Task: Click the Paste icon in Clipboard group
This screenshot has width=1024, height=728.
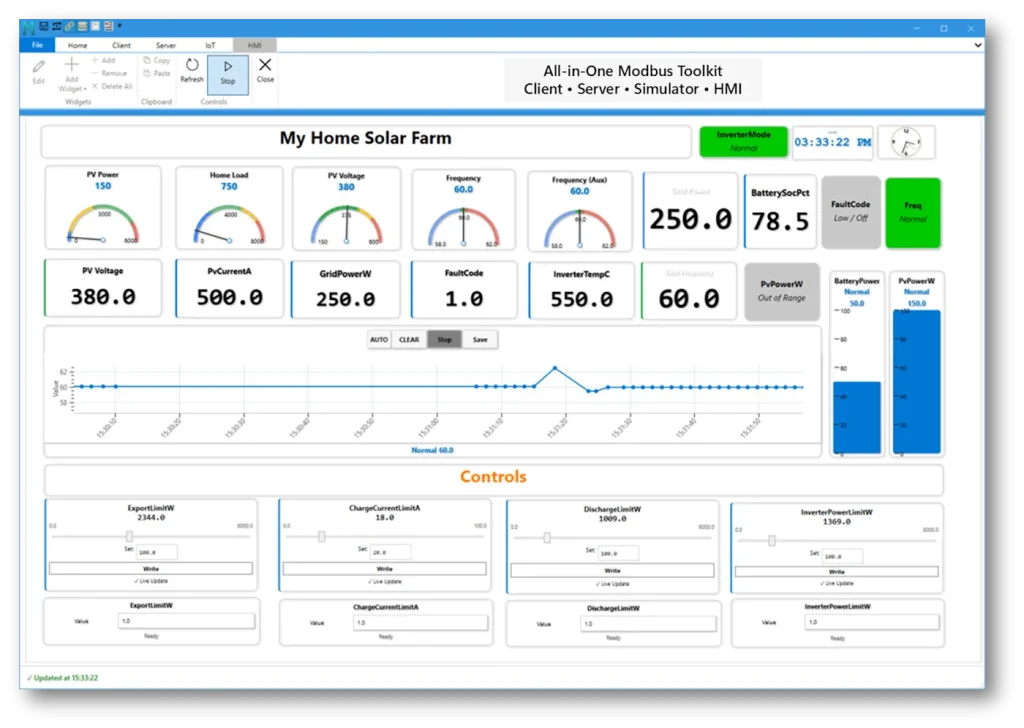Action: tap(147, 73)
